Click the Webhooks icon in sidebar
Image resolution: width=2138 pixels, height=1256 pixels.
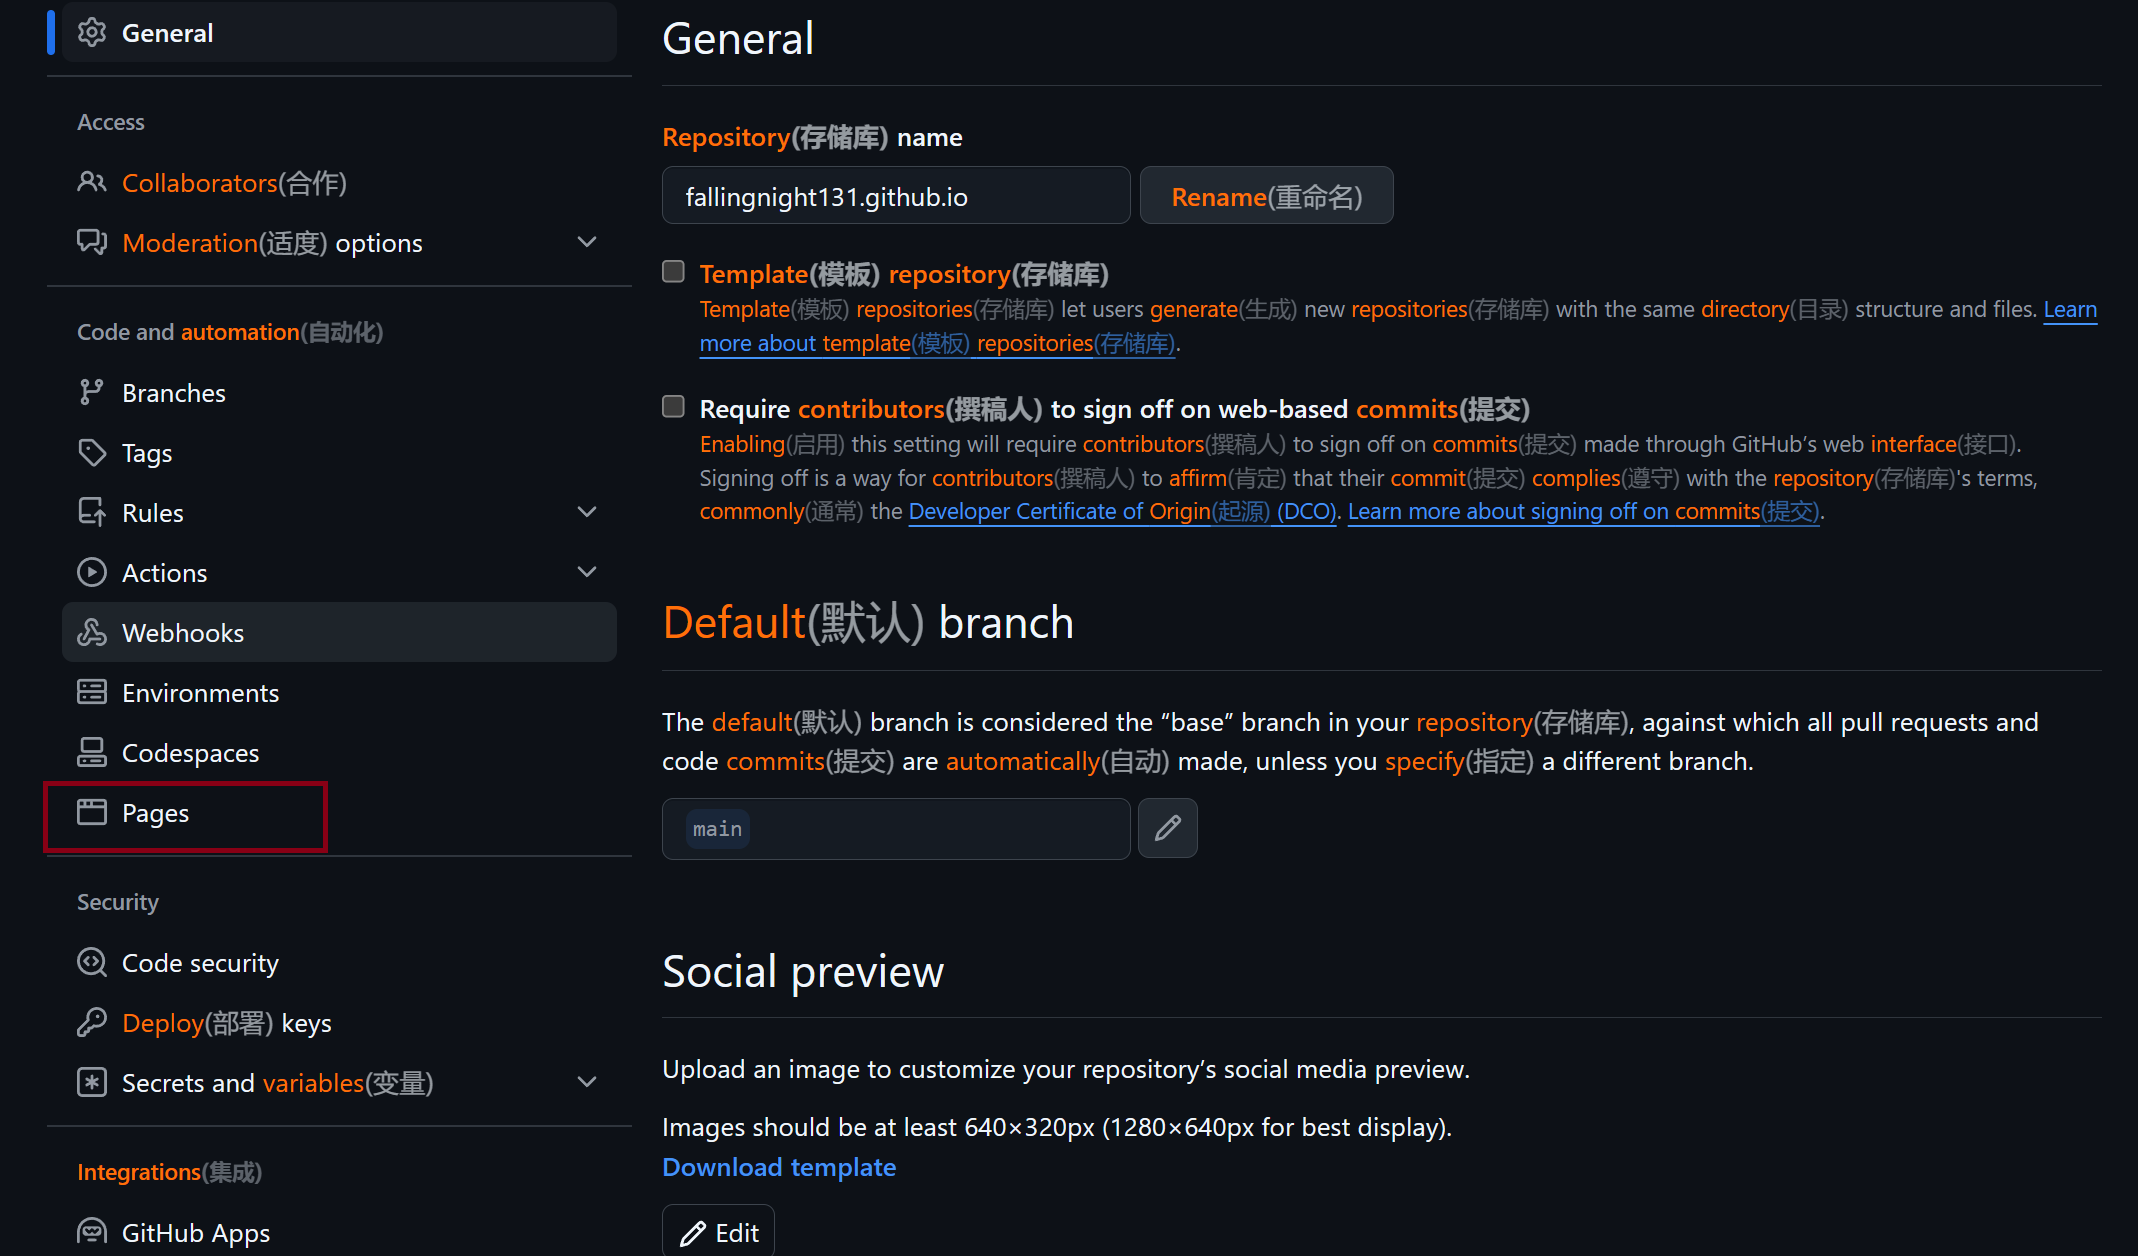[92, 633]
